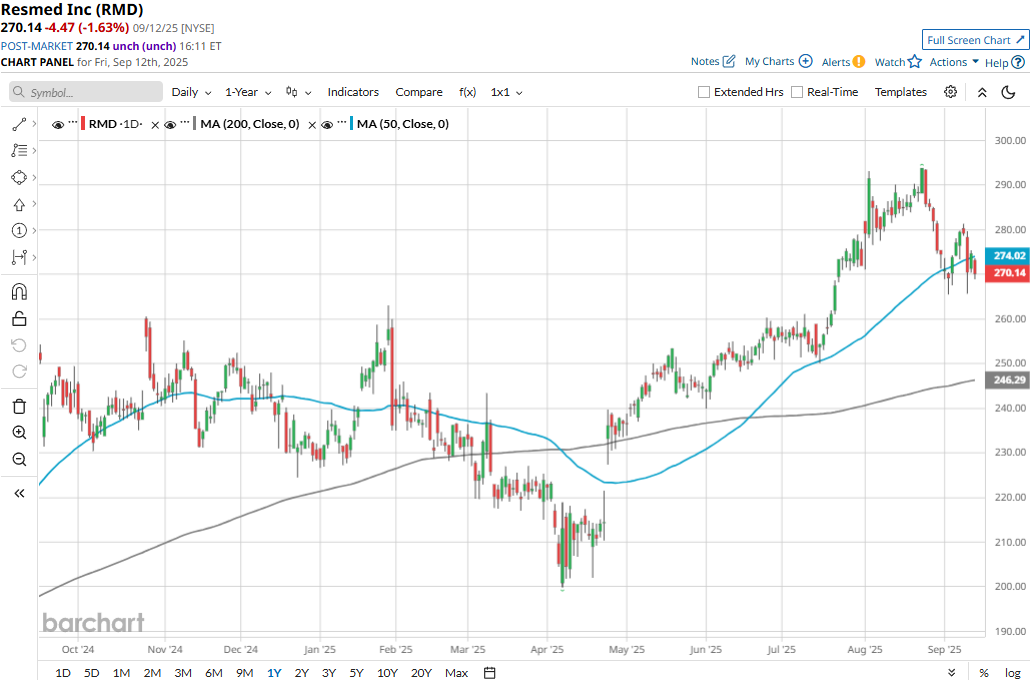Image resolution: width=1031 pixels, height=680 pixels.
Task: Select the 6M time range
Action: [x=214, y=673]
